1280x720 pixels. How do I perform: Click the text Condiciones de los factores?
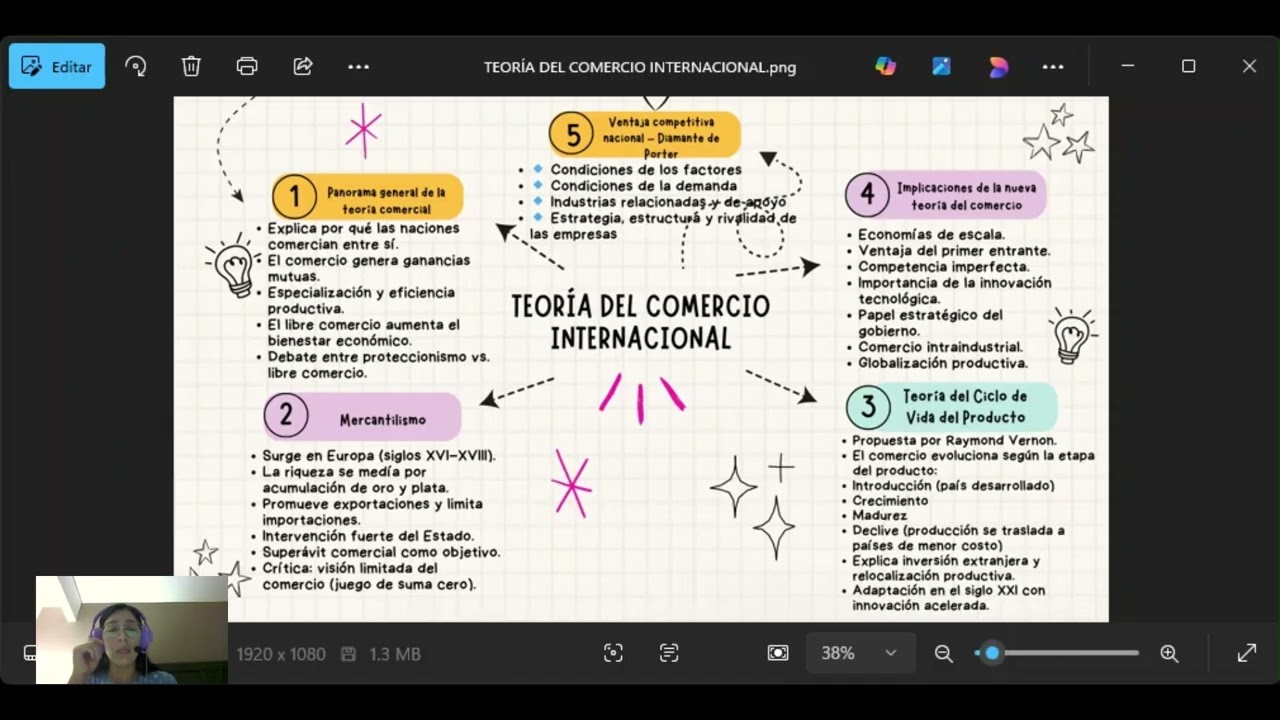coord(646,170)
